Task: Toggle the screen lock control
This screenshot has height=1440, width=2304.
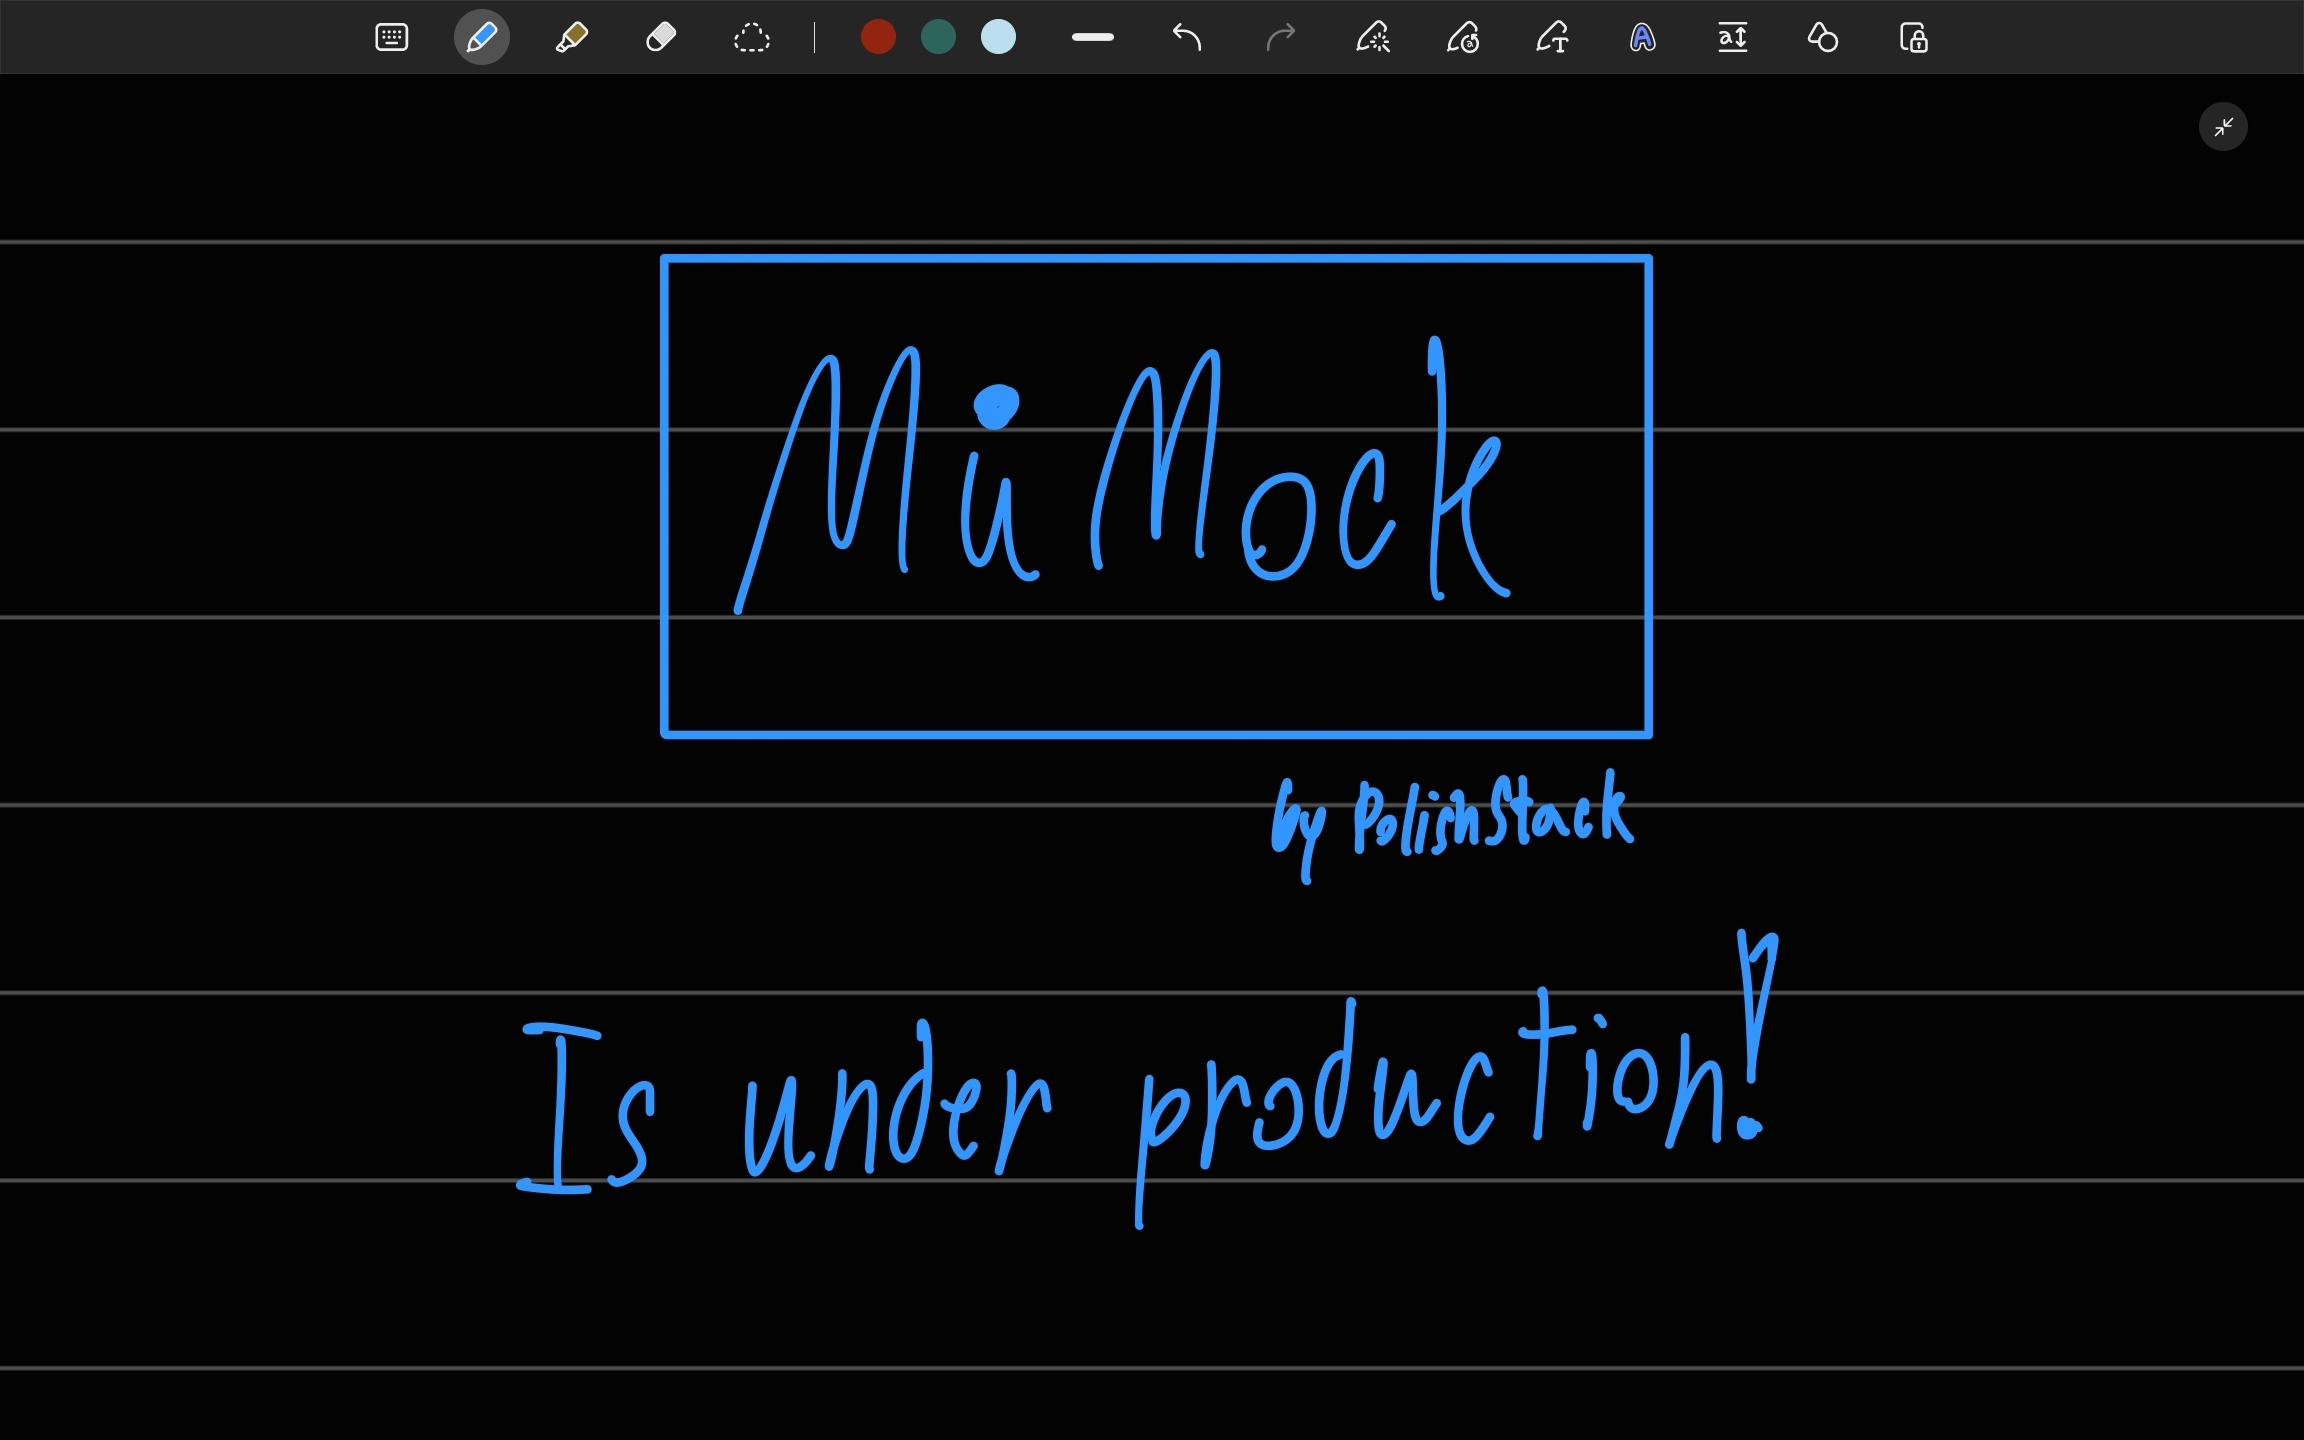Action: 1914,37
